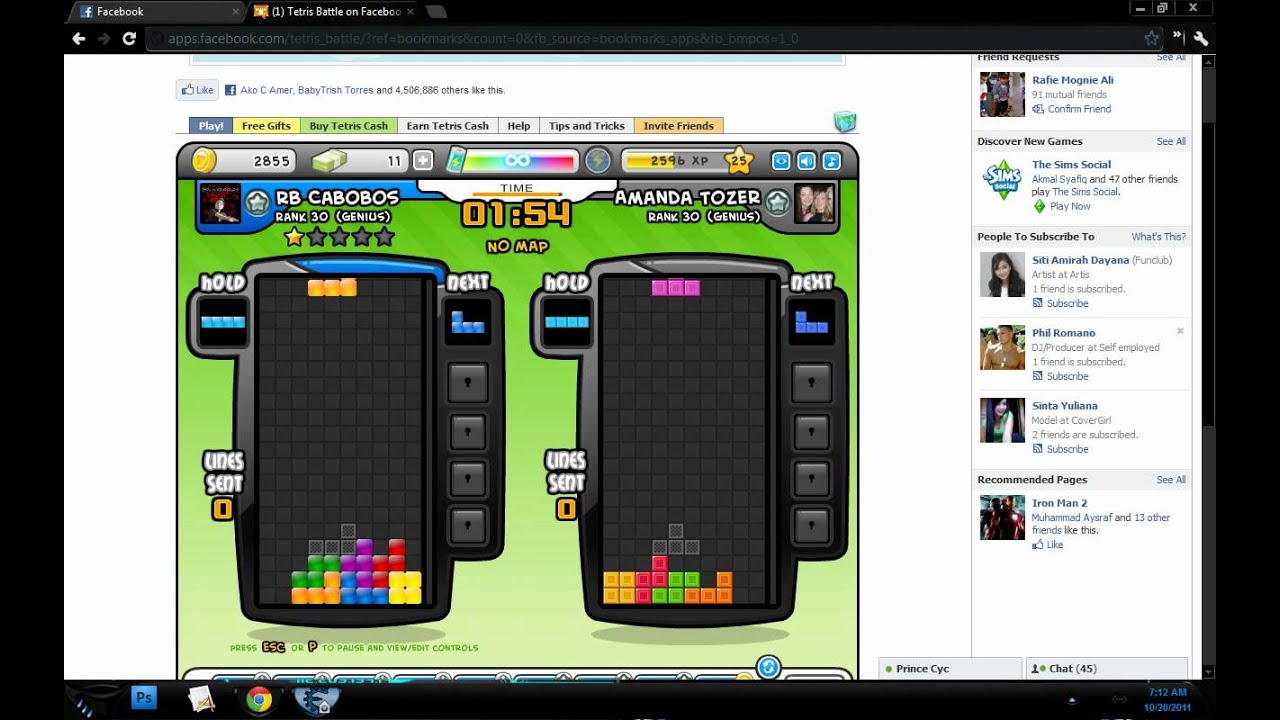
Task: Click the first locked slot under left Next
Action: 467,382
